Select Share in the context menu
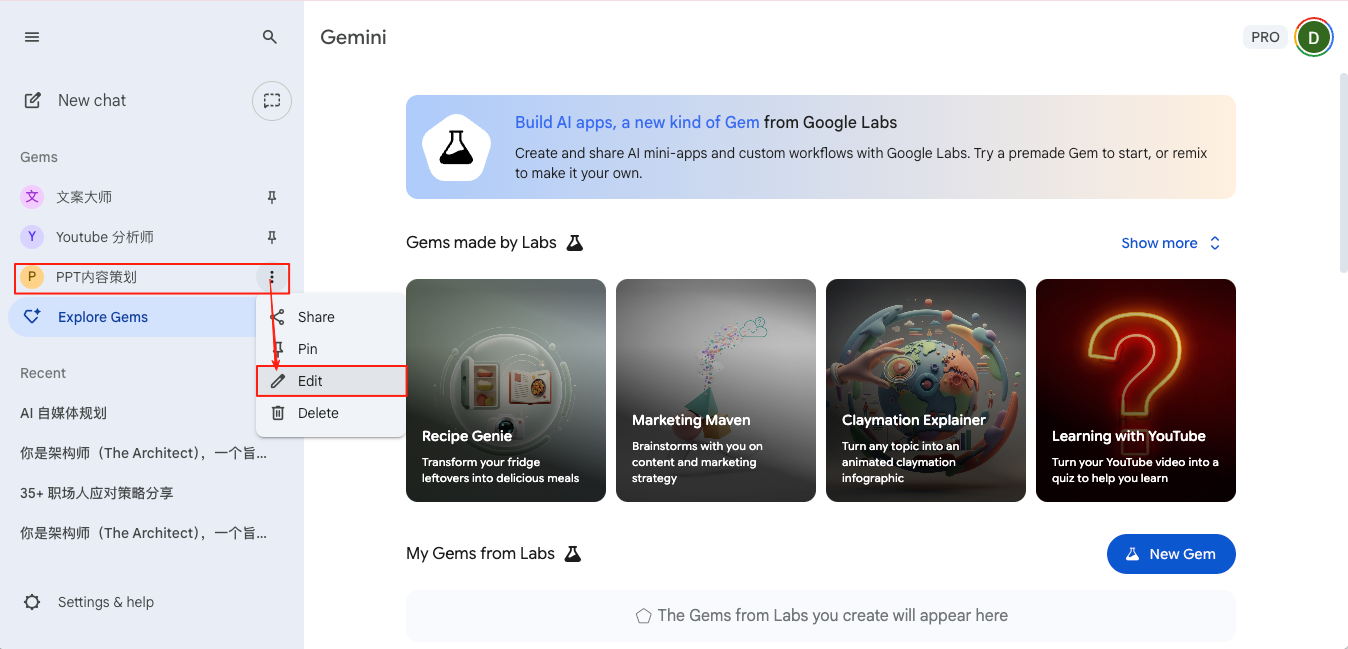The image size is (1348, 649). [x=316, y=317]
